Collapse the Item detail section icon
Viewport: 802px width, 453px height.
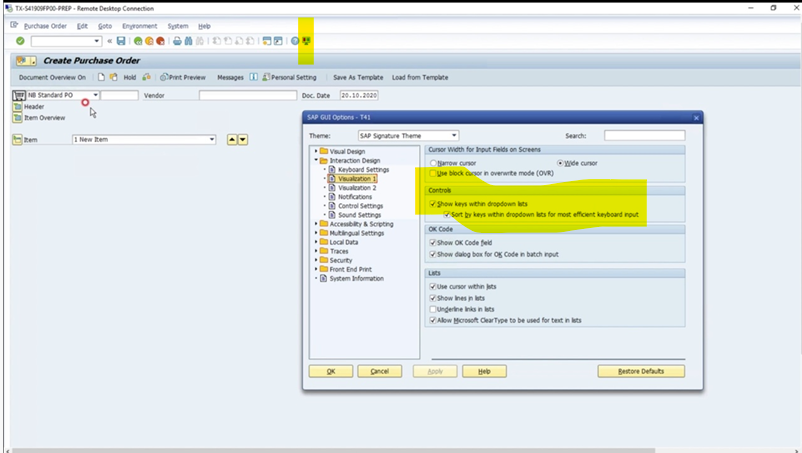pyautogui.click(x=17, y=140)
